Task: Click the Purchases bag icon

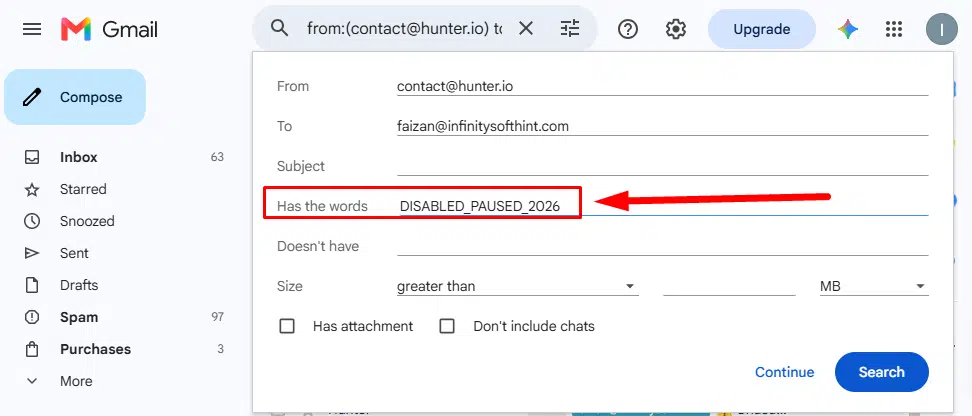Action: pos(32,349)
